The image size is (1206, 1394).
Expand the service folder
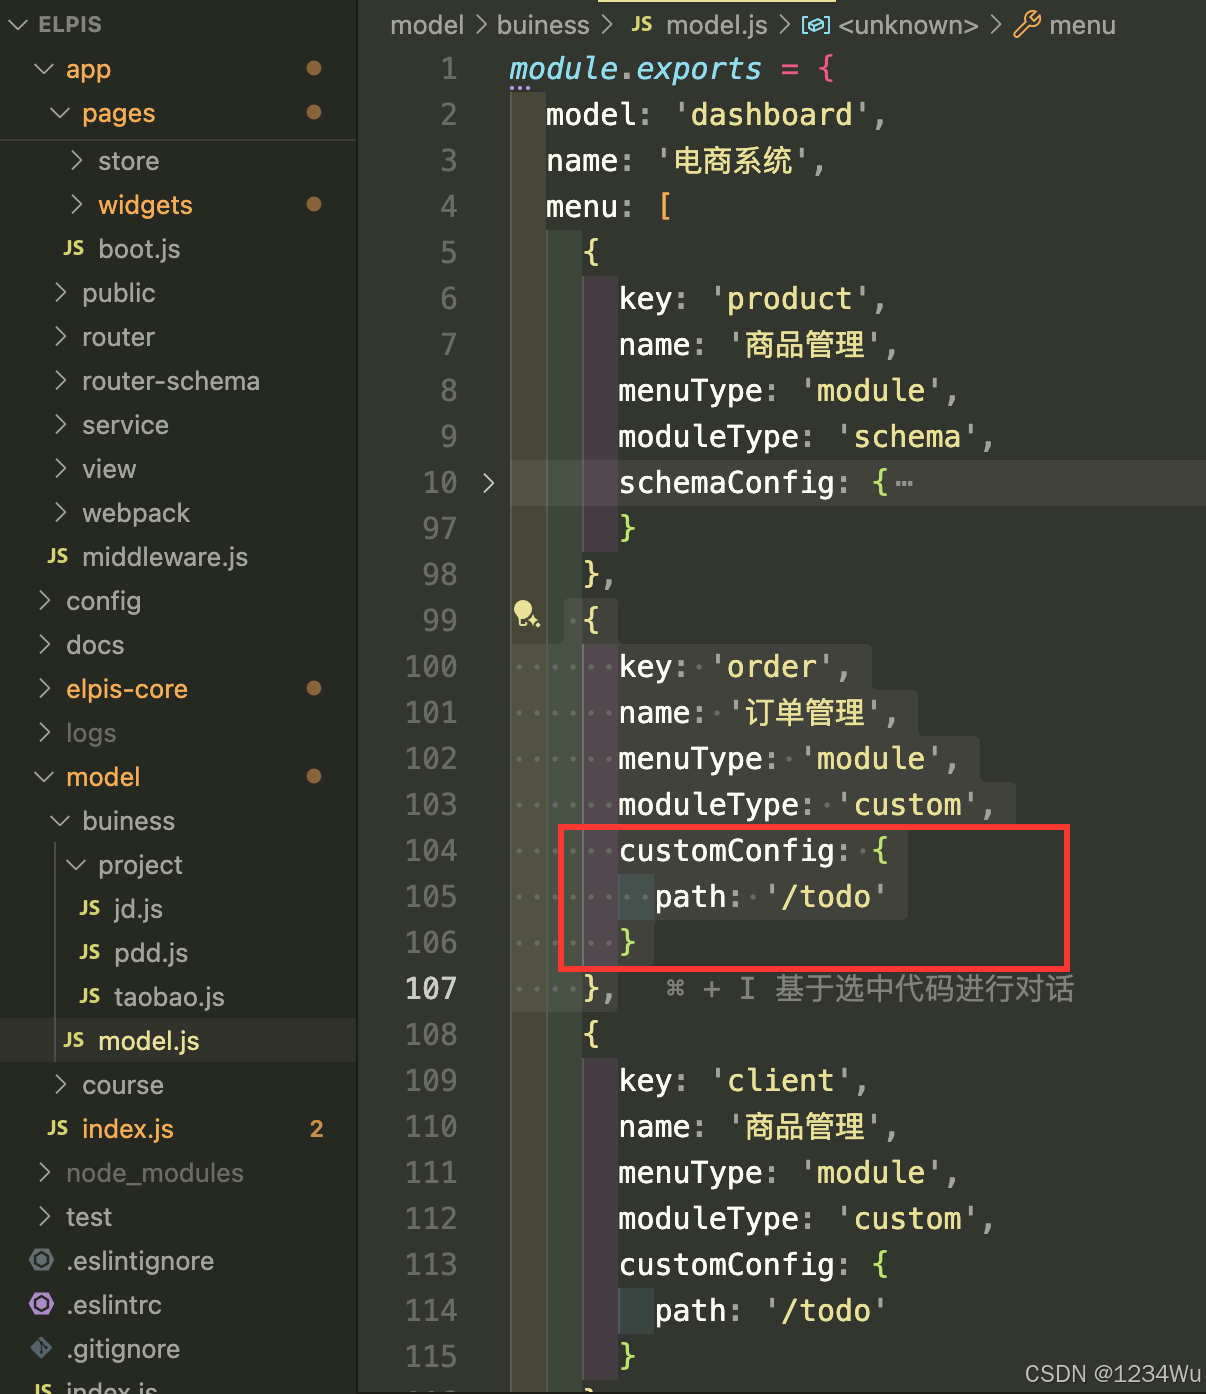(x=61, y=425)
